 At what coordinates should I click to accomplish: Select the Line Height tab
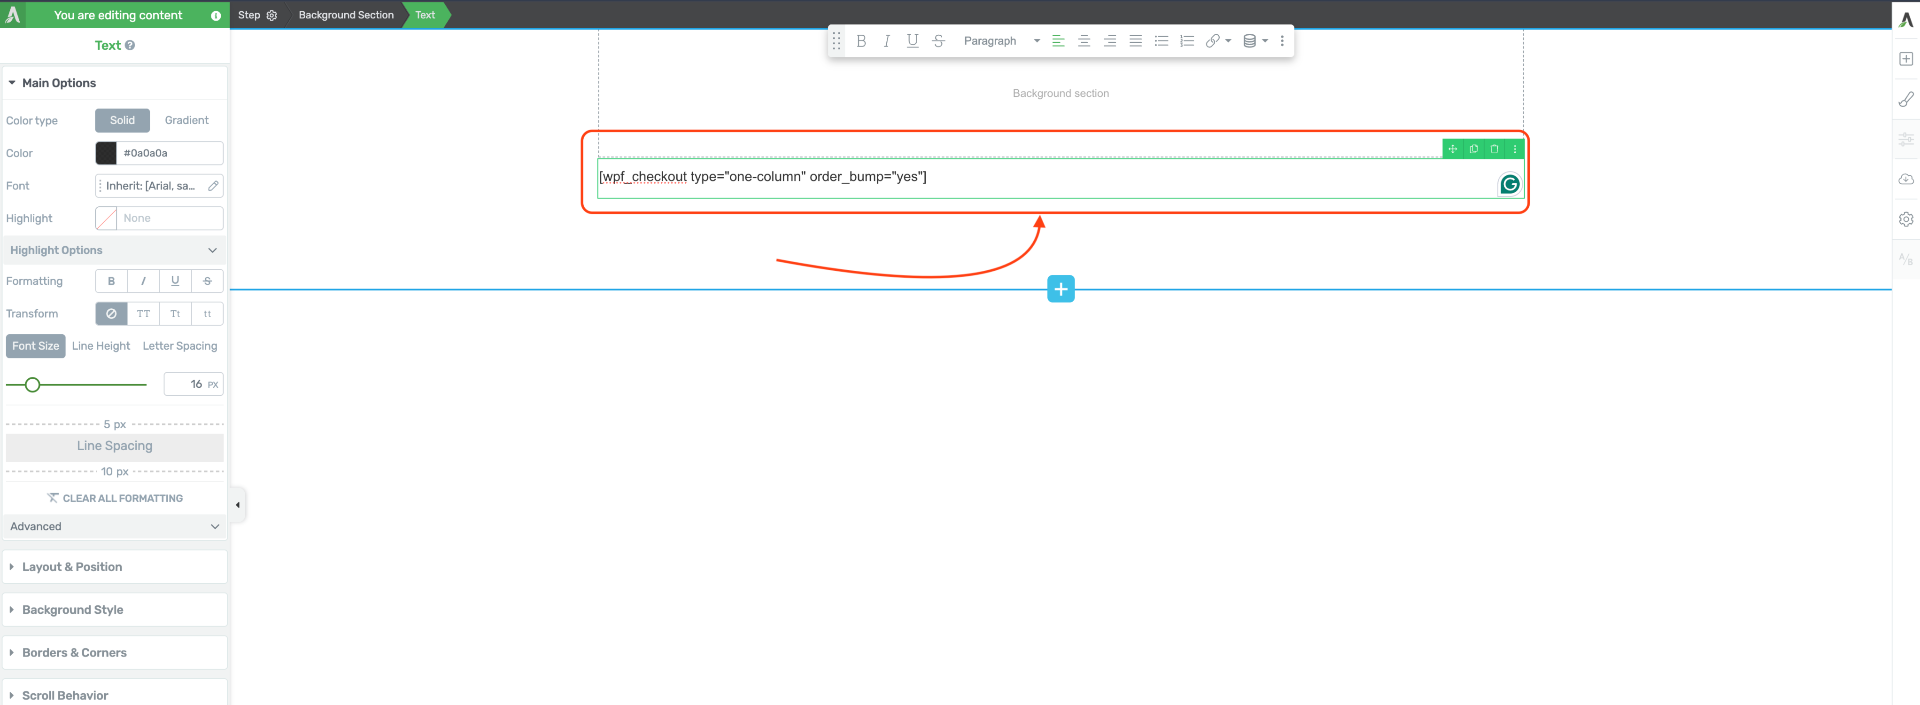tap(101, 346)
